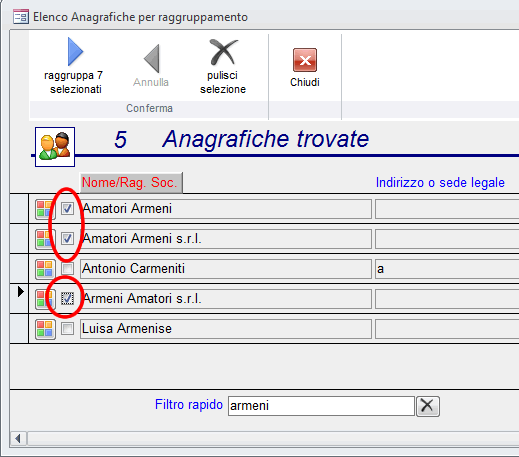
Task: Select the record selector of the Armeni Amatori s.r.l. row
Action: coord(19,299)
